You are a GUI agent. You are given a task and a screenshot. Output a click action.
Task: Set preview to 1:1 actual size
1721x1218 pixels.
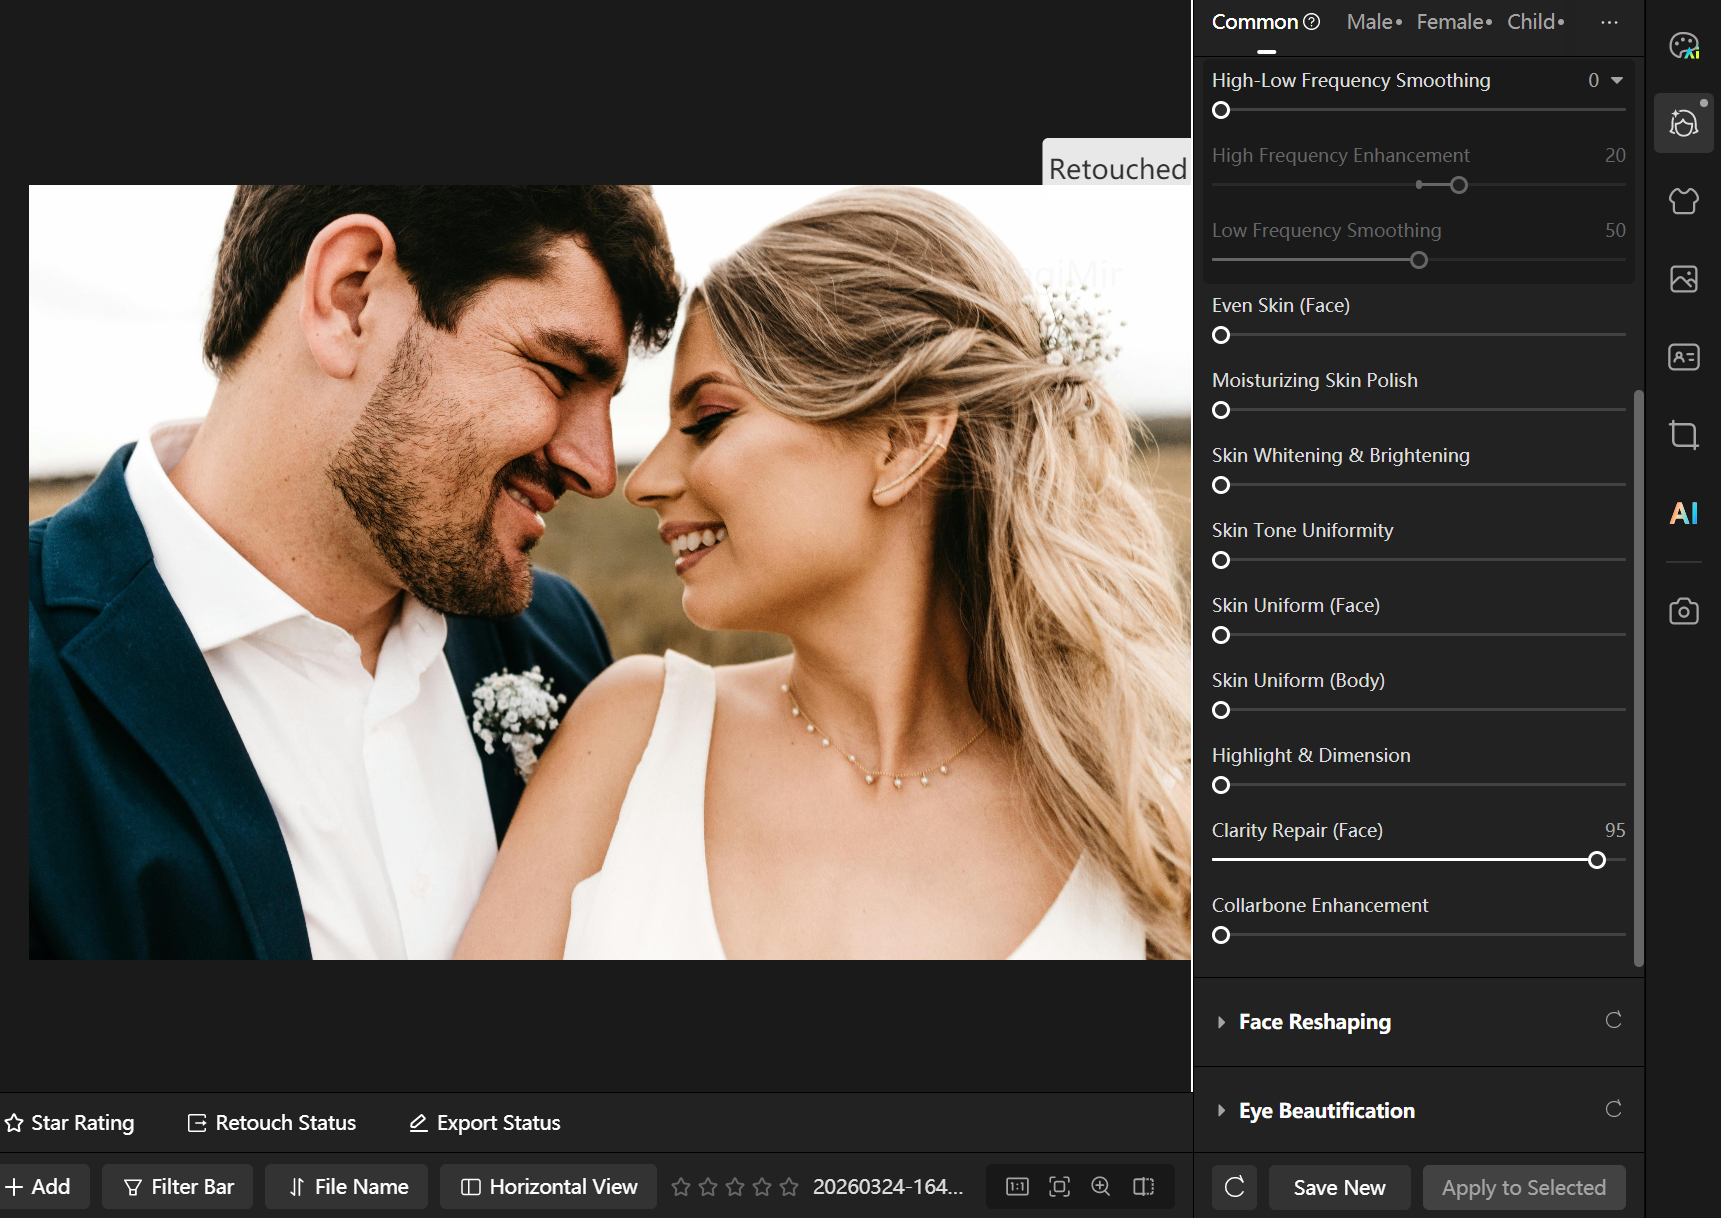click(1017, 1187)
